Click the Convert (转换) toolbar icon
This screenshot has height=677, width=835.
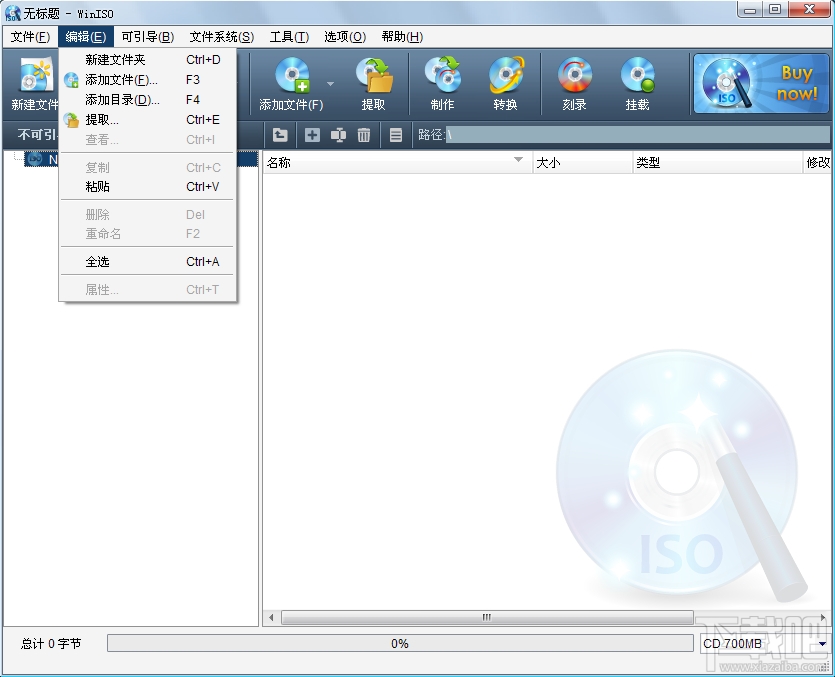[x=505, y=76]
